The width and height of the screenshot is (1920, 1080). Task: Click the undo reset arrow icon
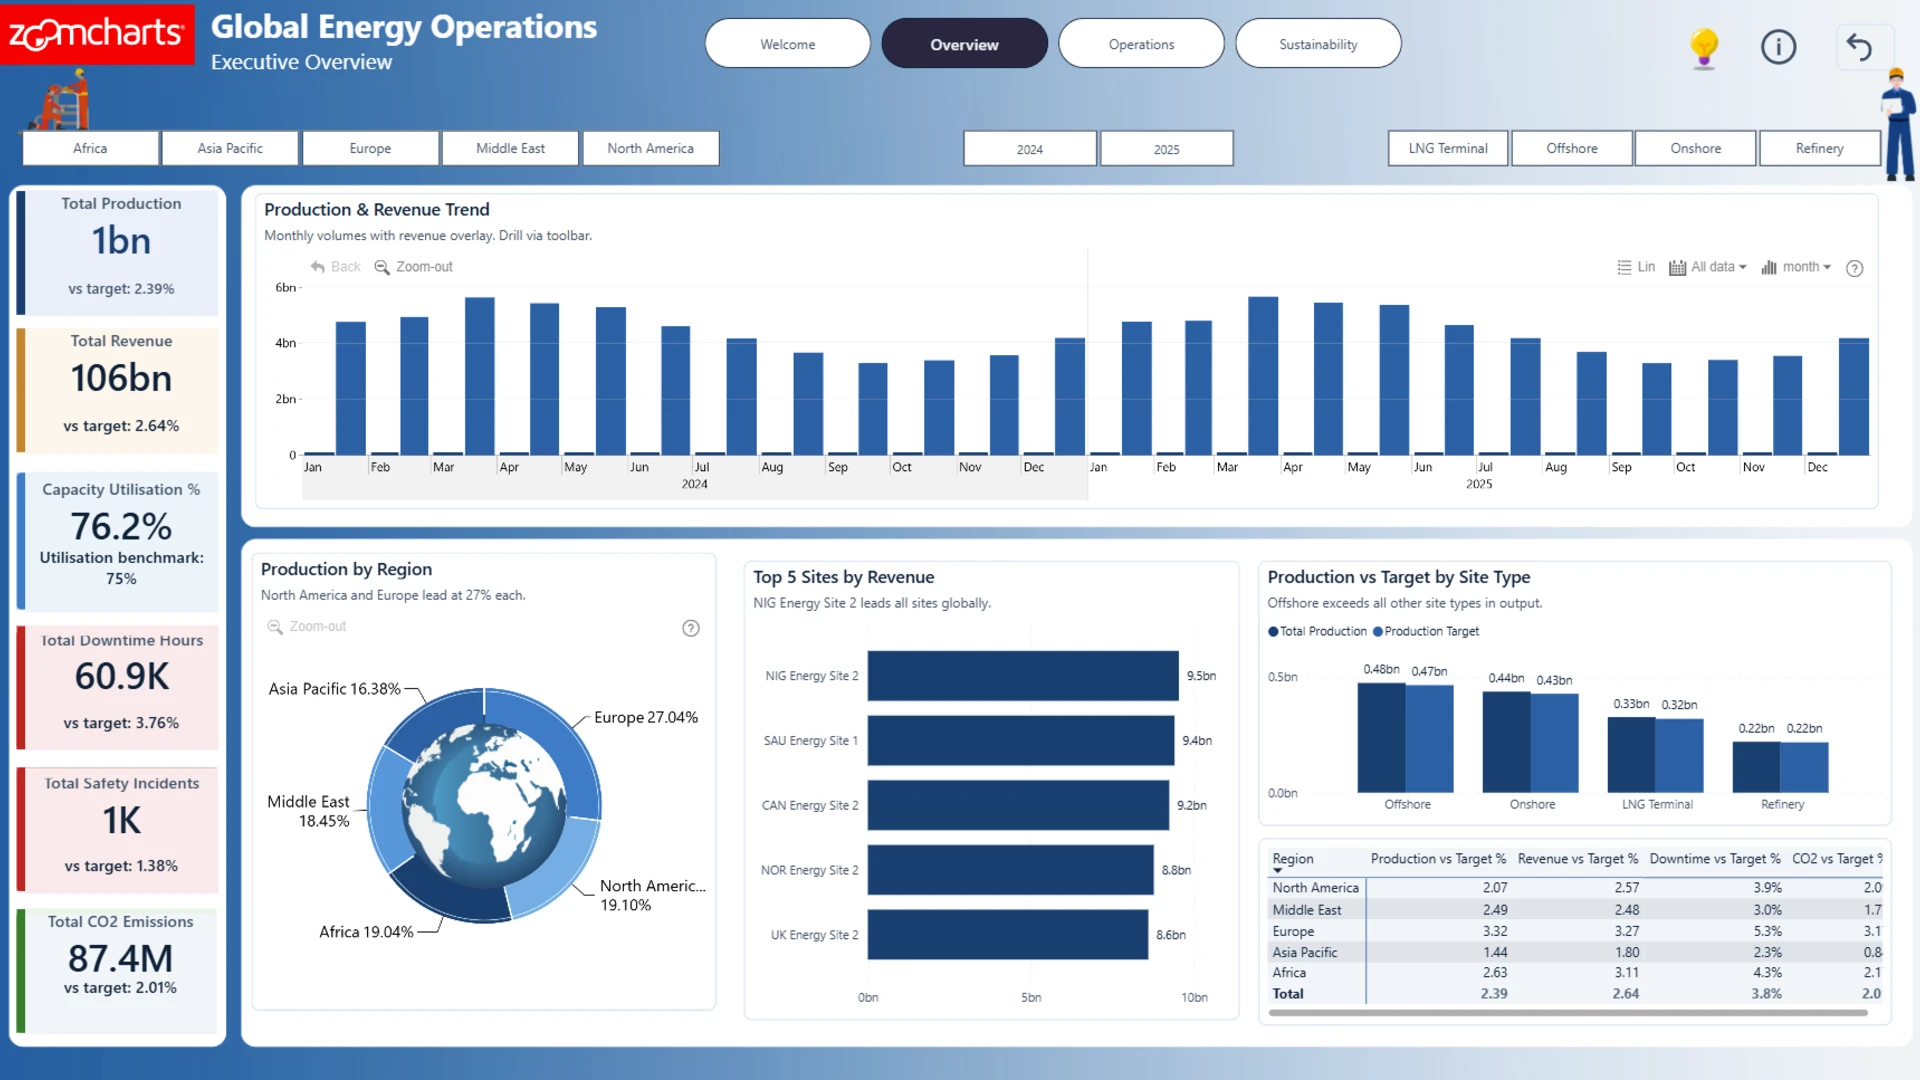(1859, 47)
